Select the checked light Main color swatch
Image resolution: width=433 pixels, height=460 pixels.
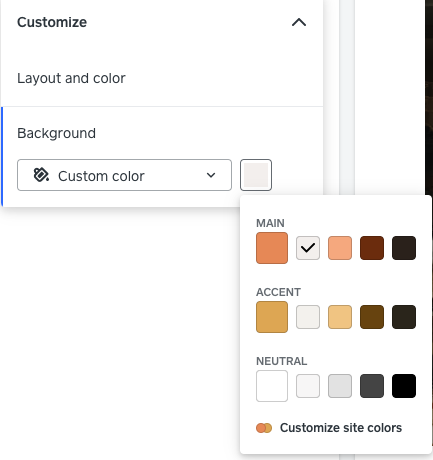click(308, 248)
